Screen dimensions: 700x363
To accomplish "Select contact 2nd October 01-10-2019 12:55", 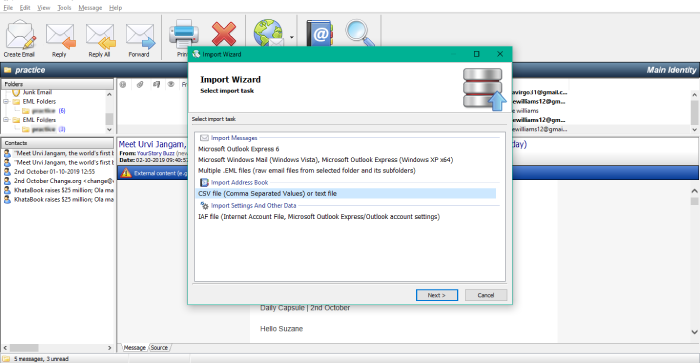I will (x=54, y=171).
